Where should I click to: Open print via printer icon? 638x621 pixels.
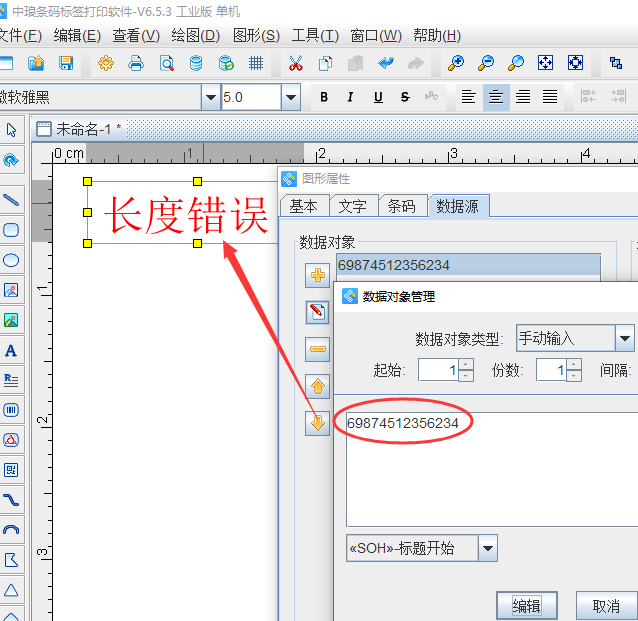click(x=136, y=63)
